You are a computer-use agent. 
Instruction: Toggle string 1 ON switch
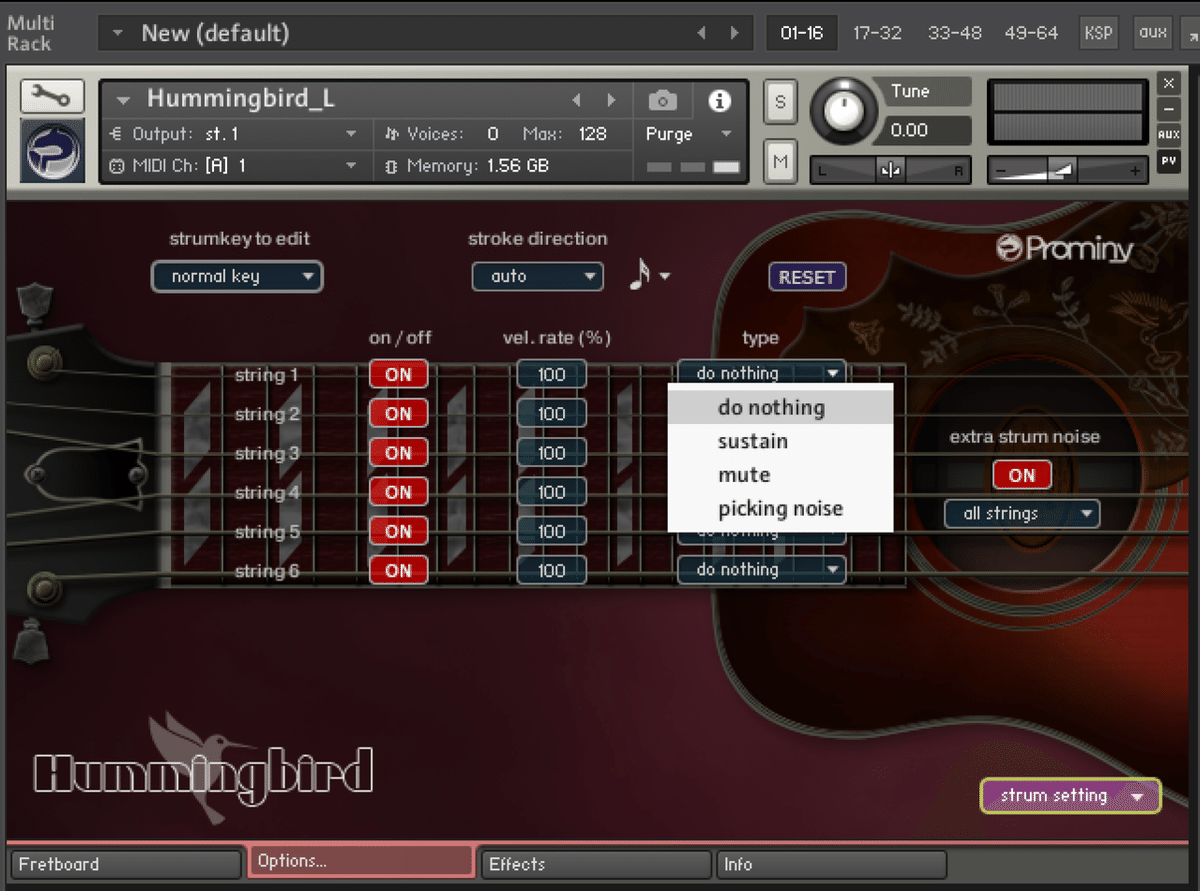398,375
